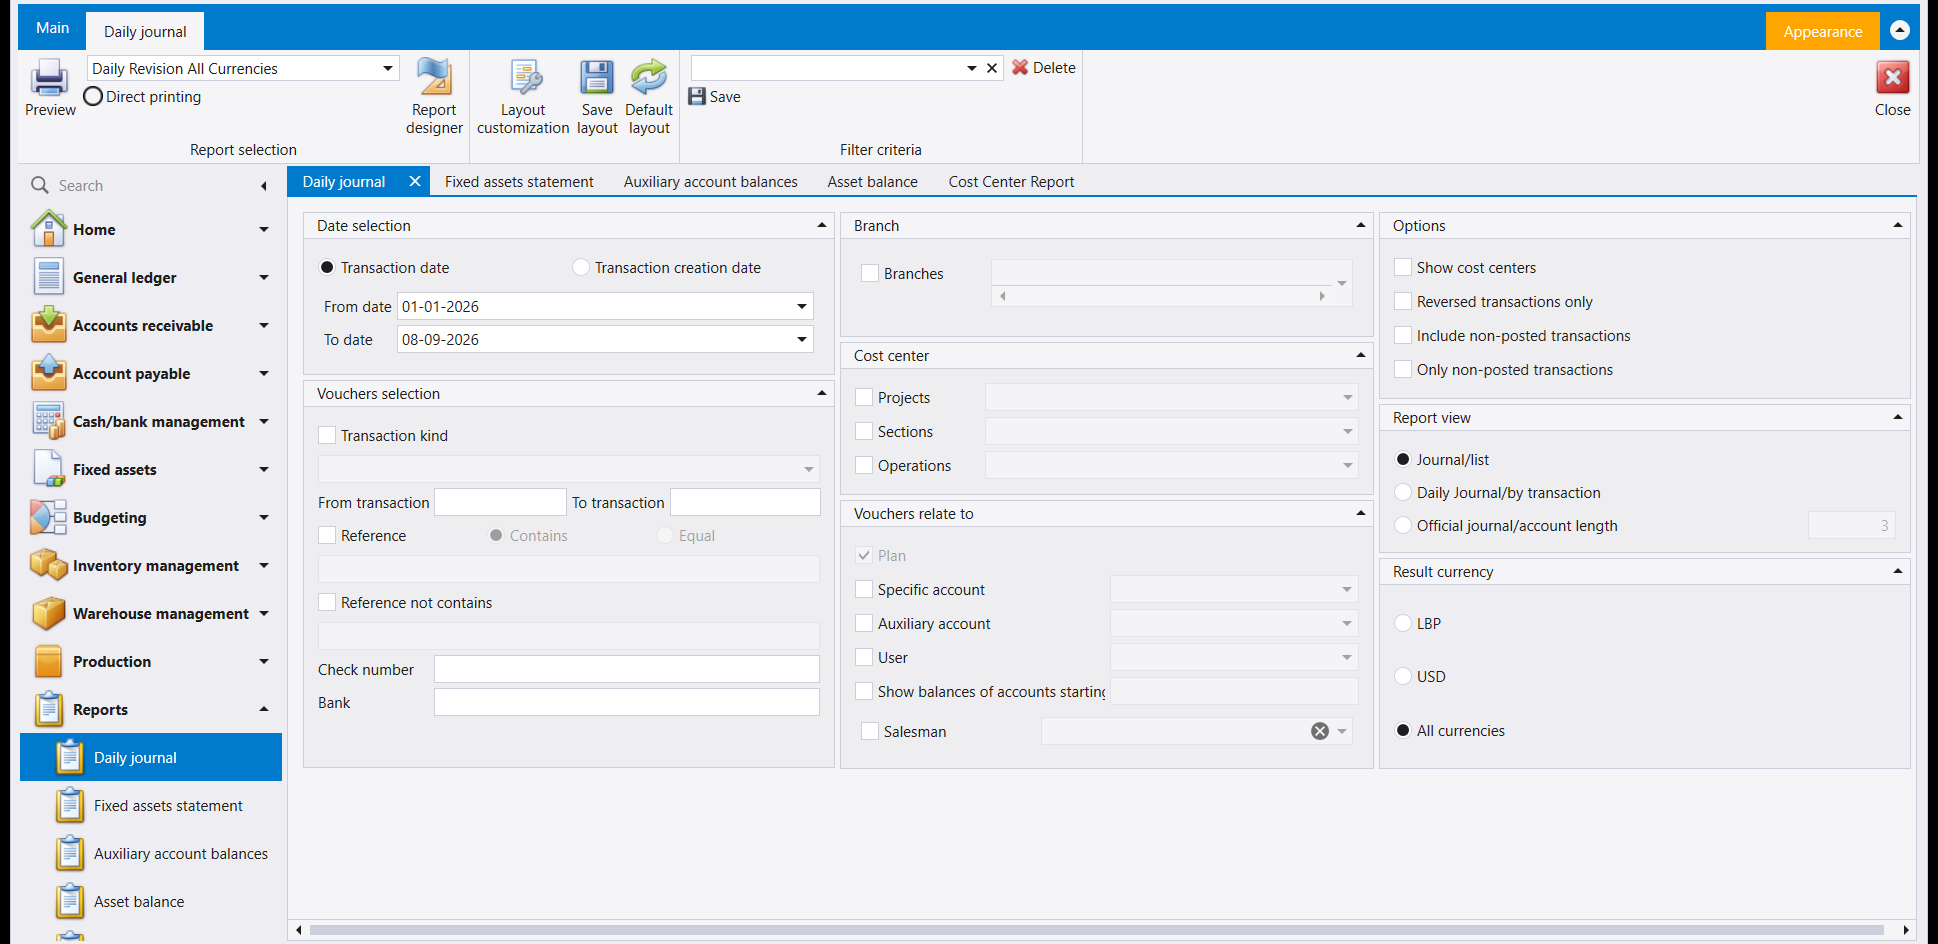Open the Inventory management icon
The width and height of the screenshot is (1938, 944).
coord(49,565)
